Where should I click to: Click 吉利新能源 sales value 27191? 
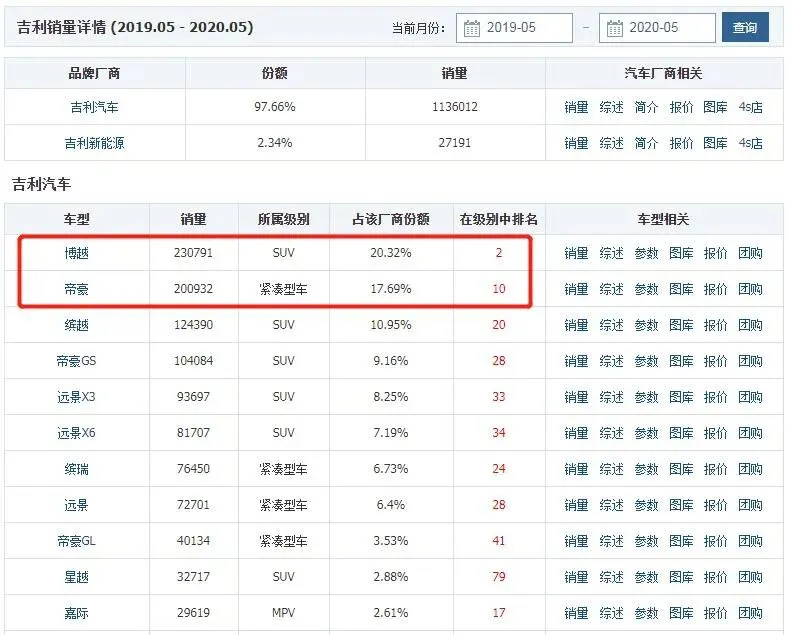(x=454, y=143)
